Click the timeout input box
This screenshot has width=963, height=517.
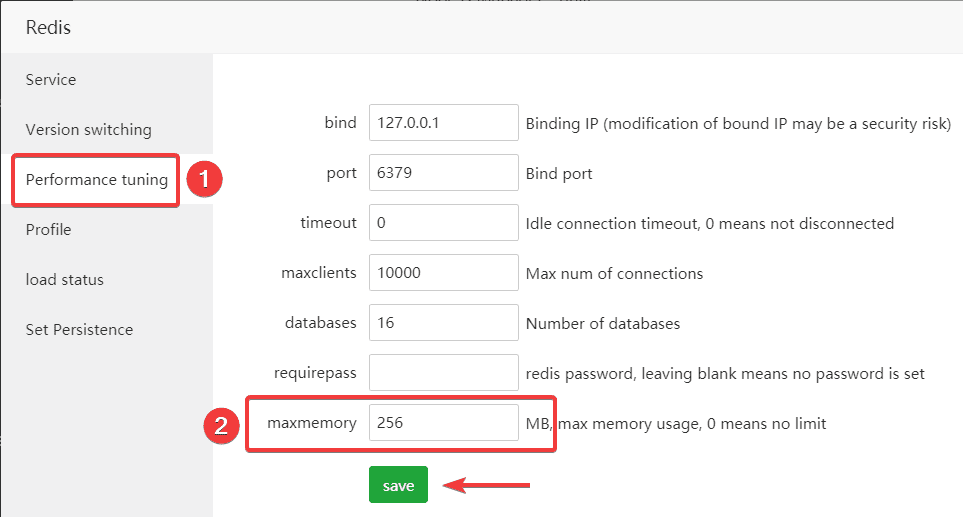pos(443,223)
